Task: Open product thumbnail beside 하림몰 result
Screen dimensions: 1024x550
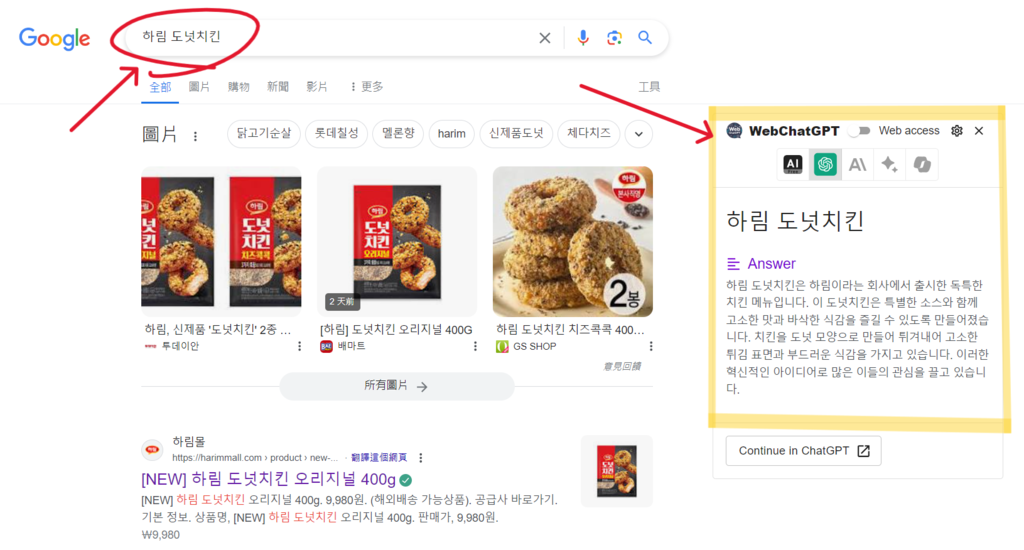Action: [616, 471]
